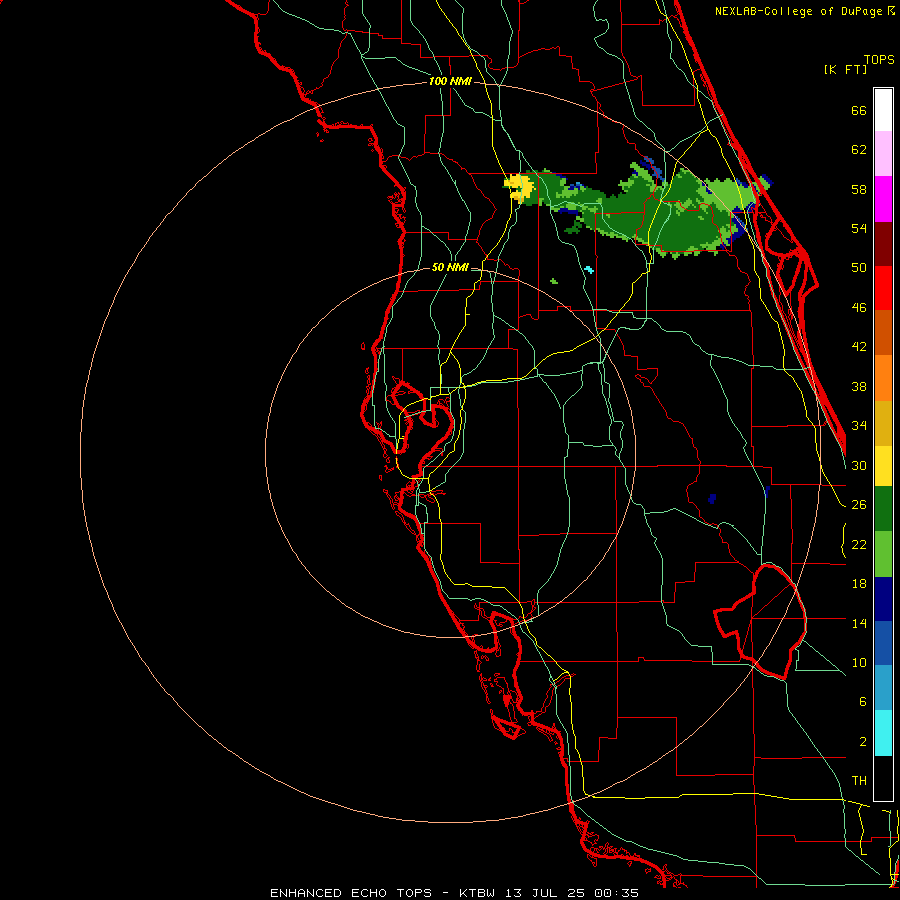Select the "6" legend value
900x900 pixels.
[863, 702]
